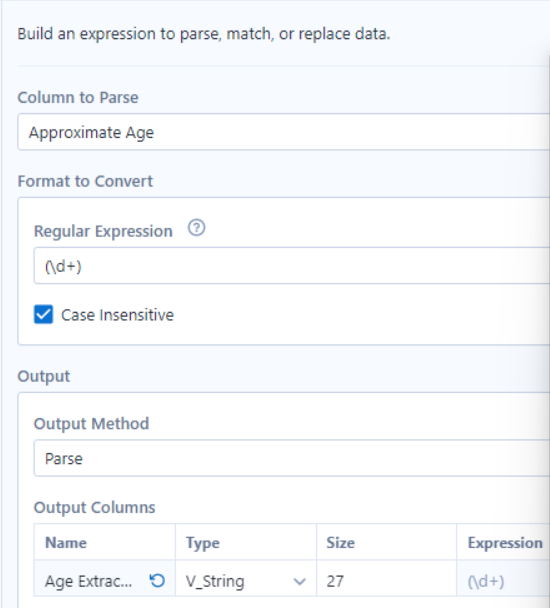Image resolution: width=550 pixels, height=608 pixels.
Task: Click the Expression cell in the output row
Action: pyautogui.click(x=503, y=580)
